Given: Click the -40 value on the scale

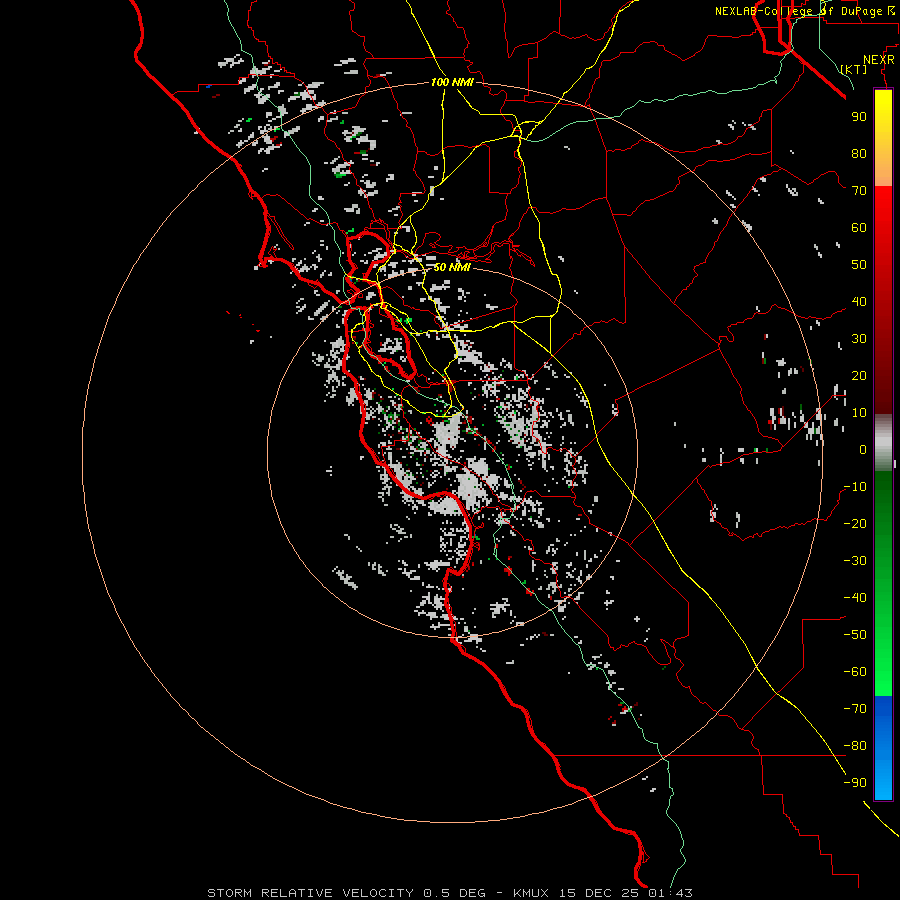Looking at the screenshot, I should [x=855, y=598].
